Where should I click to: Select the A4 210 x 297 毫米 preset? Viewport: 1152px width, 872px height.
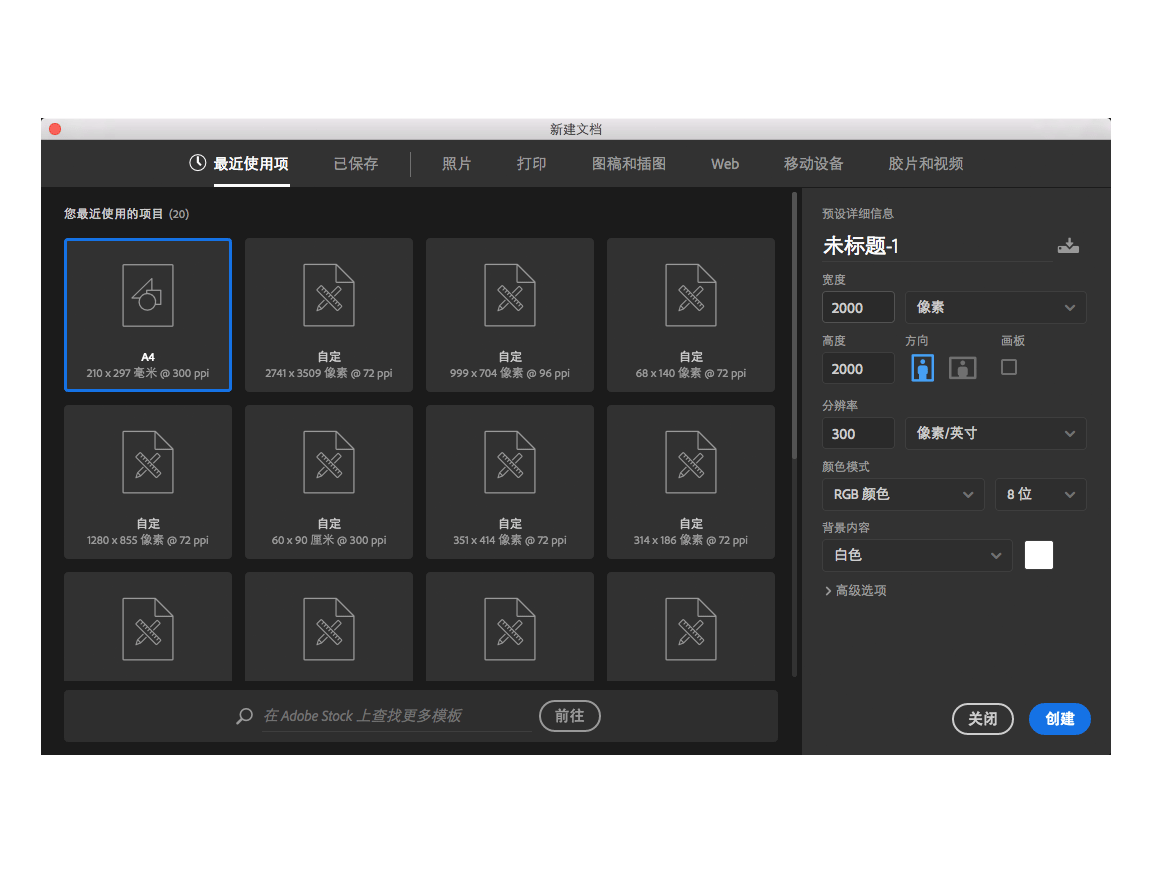[148, 314]
